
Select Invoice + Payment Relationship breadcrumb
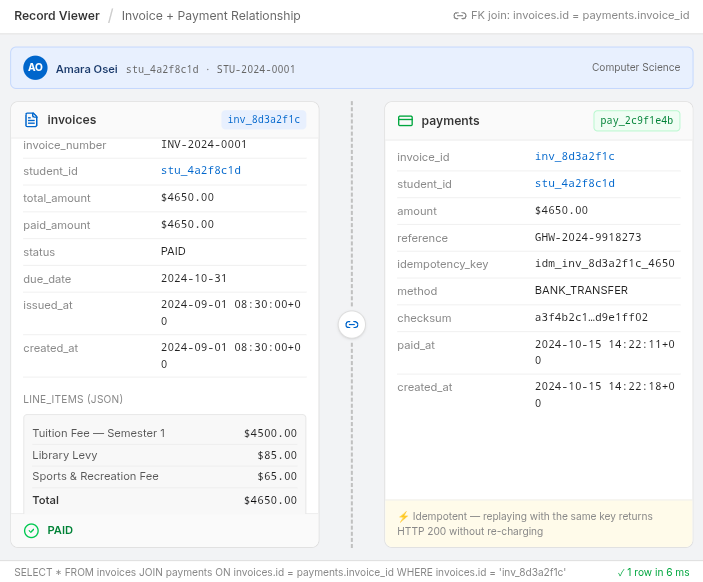tap(211, 16)
